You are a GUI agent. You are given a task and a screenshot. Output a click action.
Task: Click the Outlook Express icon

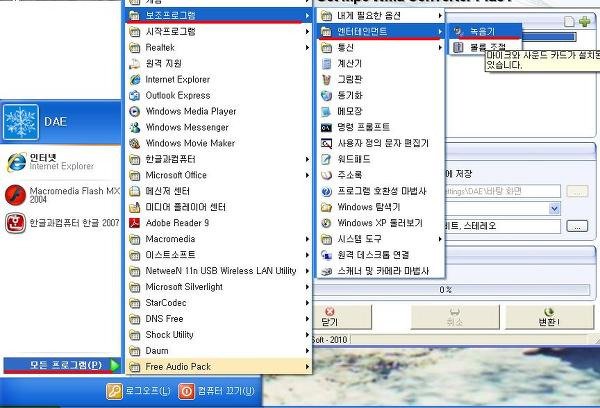coord(135,95)
